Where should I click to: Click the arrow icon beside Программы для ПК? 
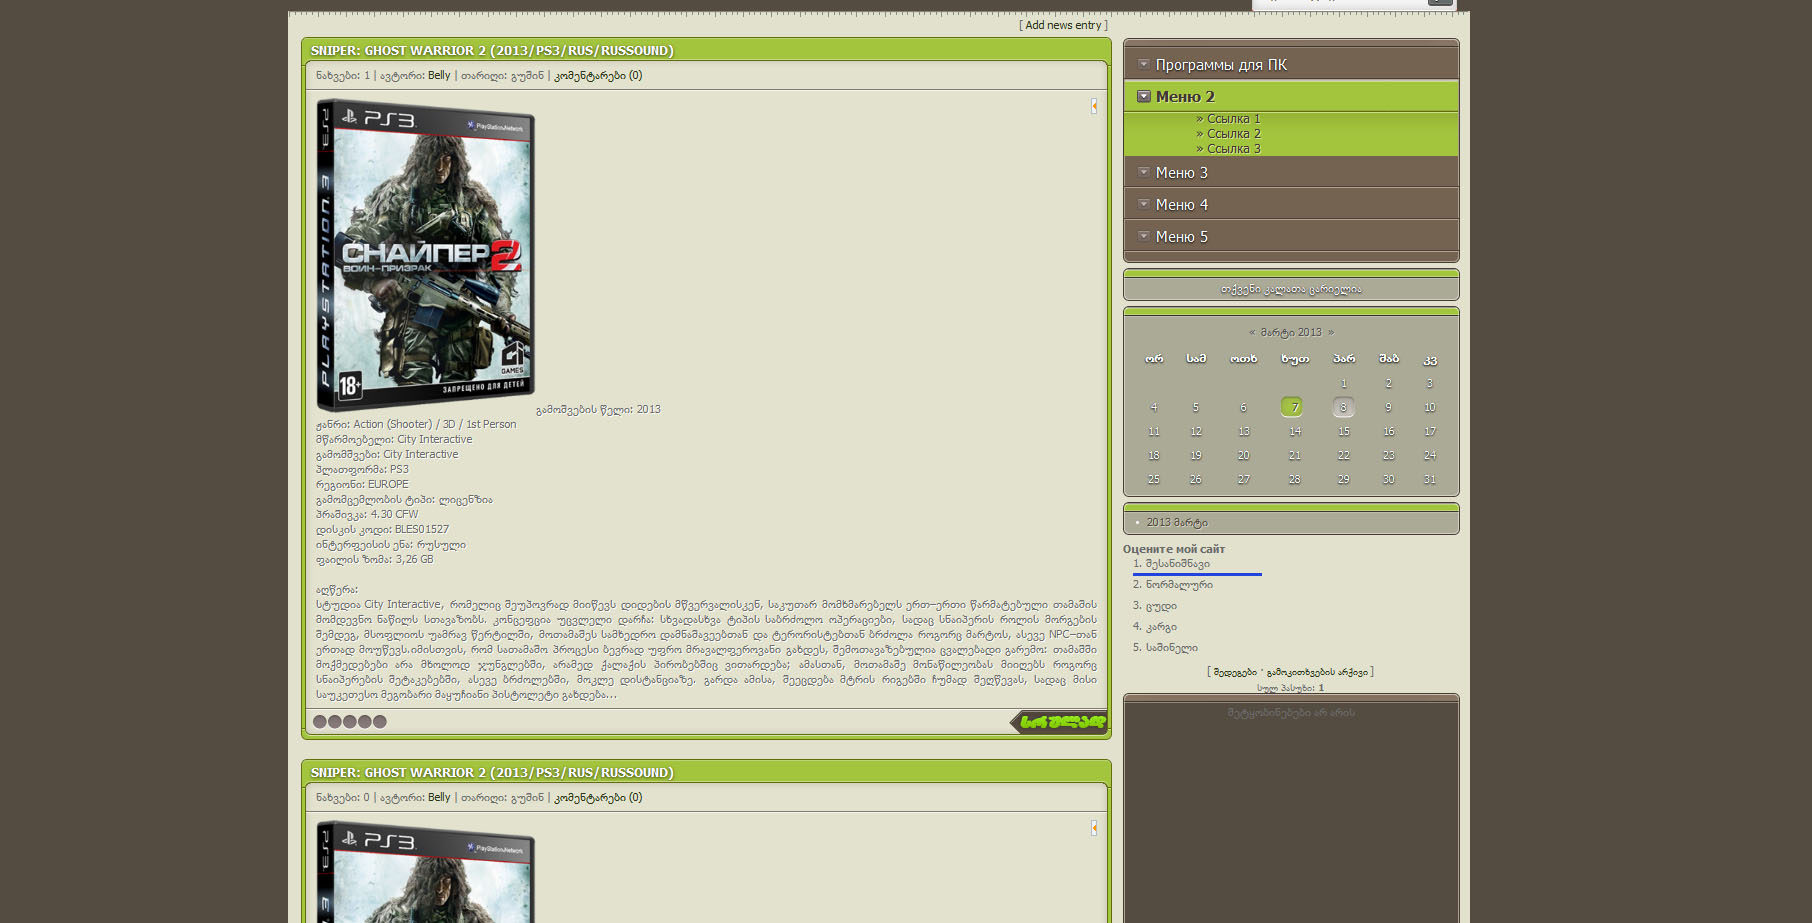[1144, 64]
